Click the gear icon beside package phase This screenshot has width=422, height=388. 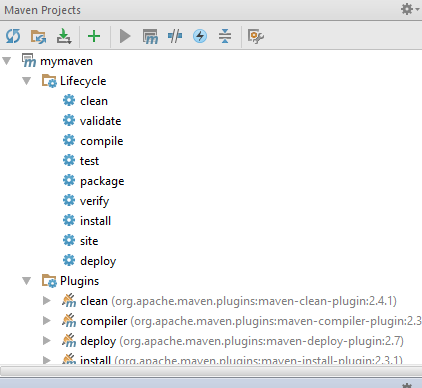point(69,180)
